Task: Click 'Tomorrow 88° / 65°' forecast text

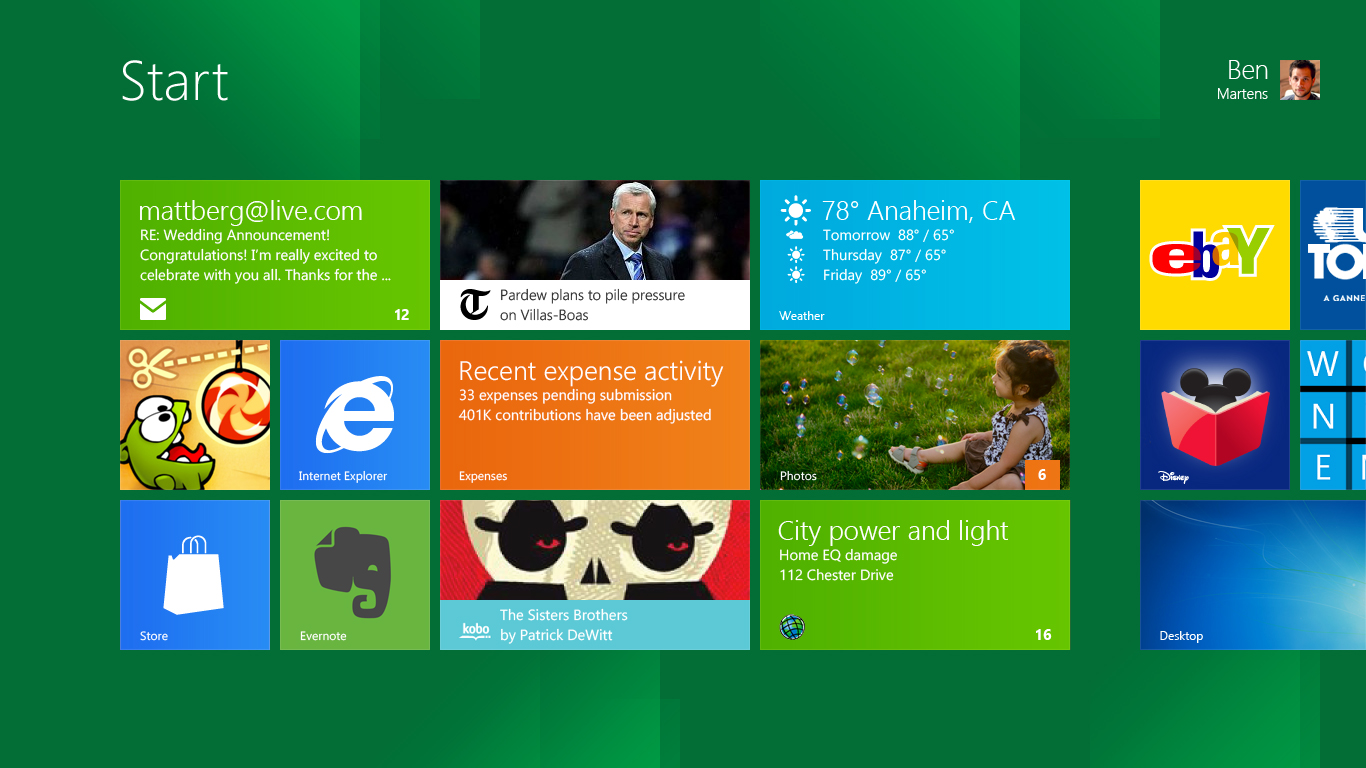Action: coord(888,235)
